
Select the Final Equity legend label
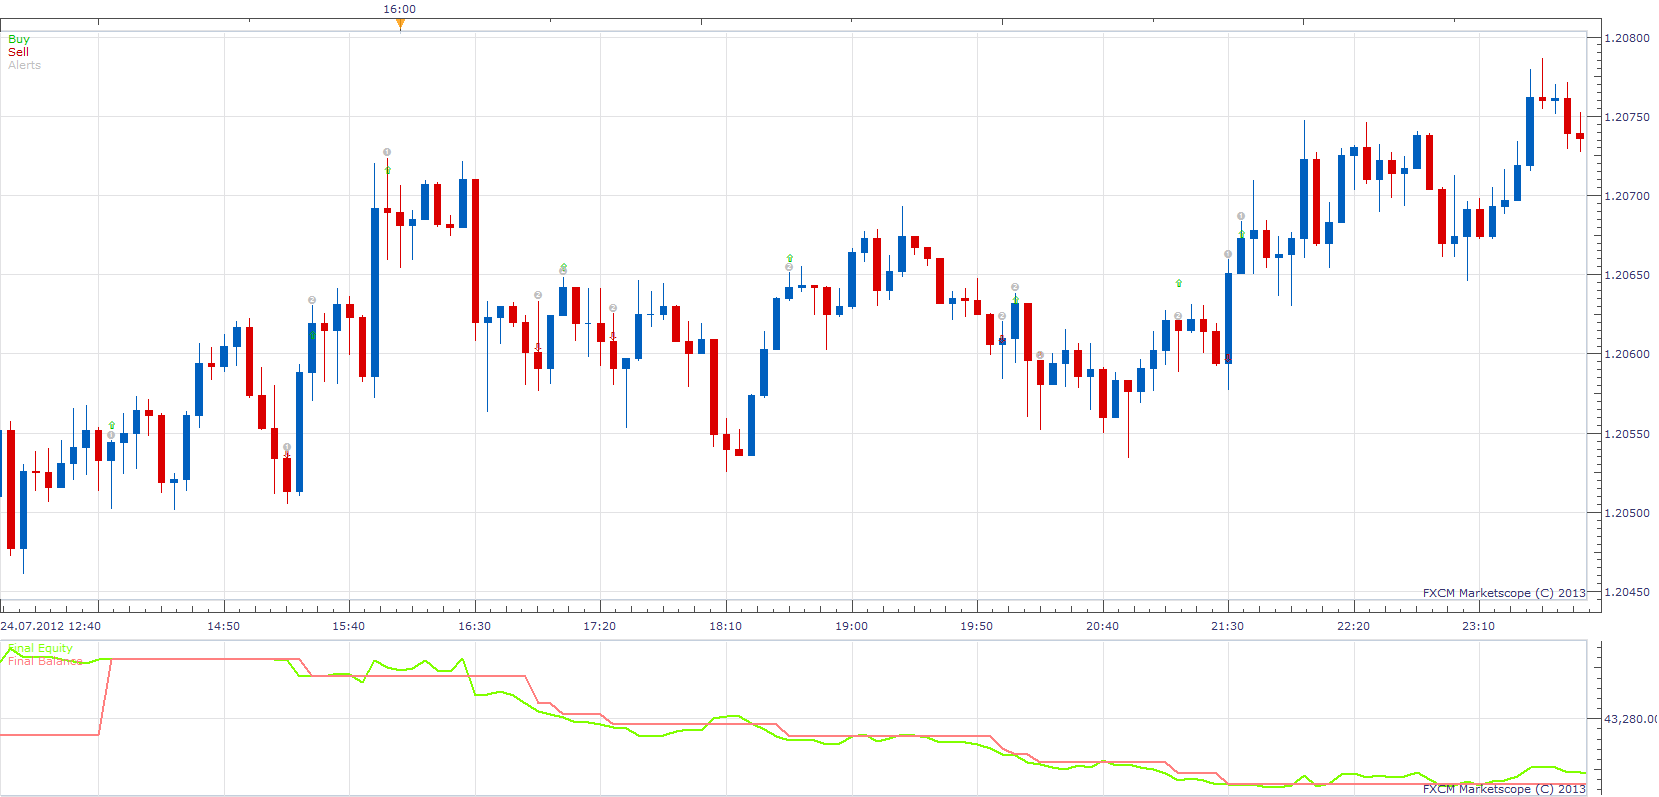(40, 648)
